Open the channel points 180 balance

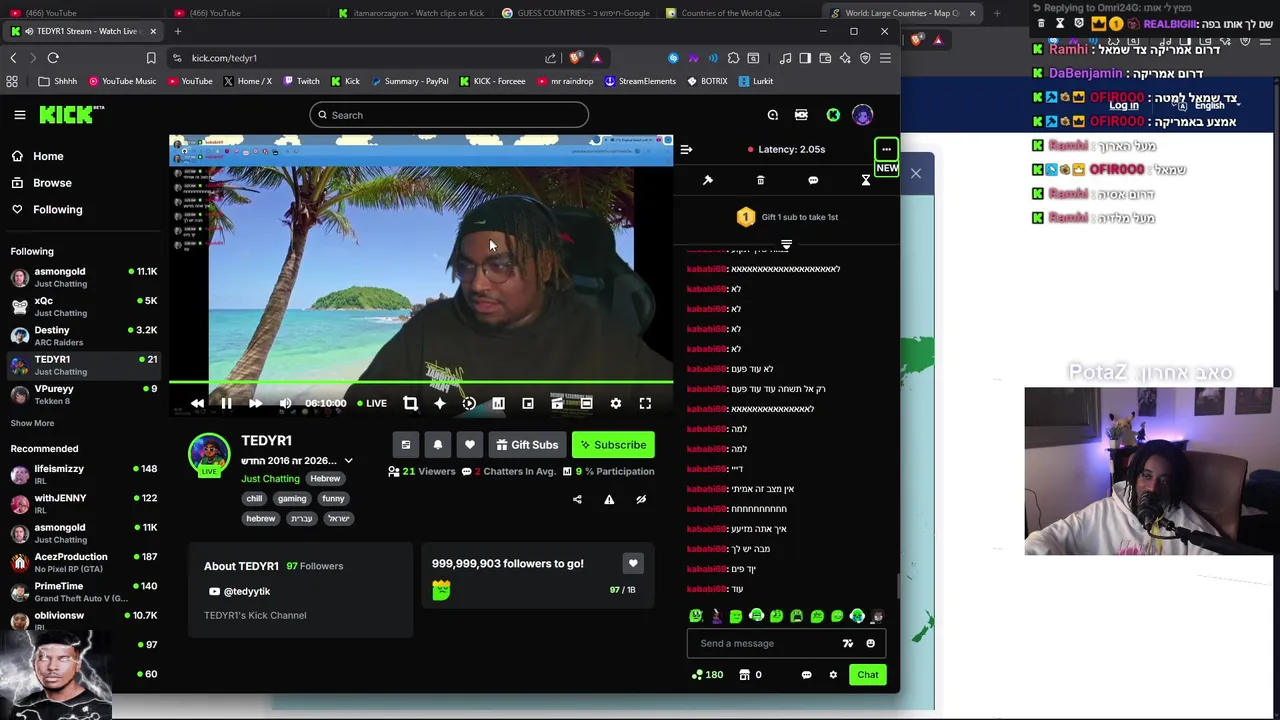click(707, 675)
